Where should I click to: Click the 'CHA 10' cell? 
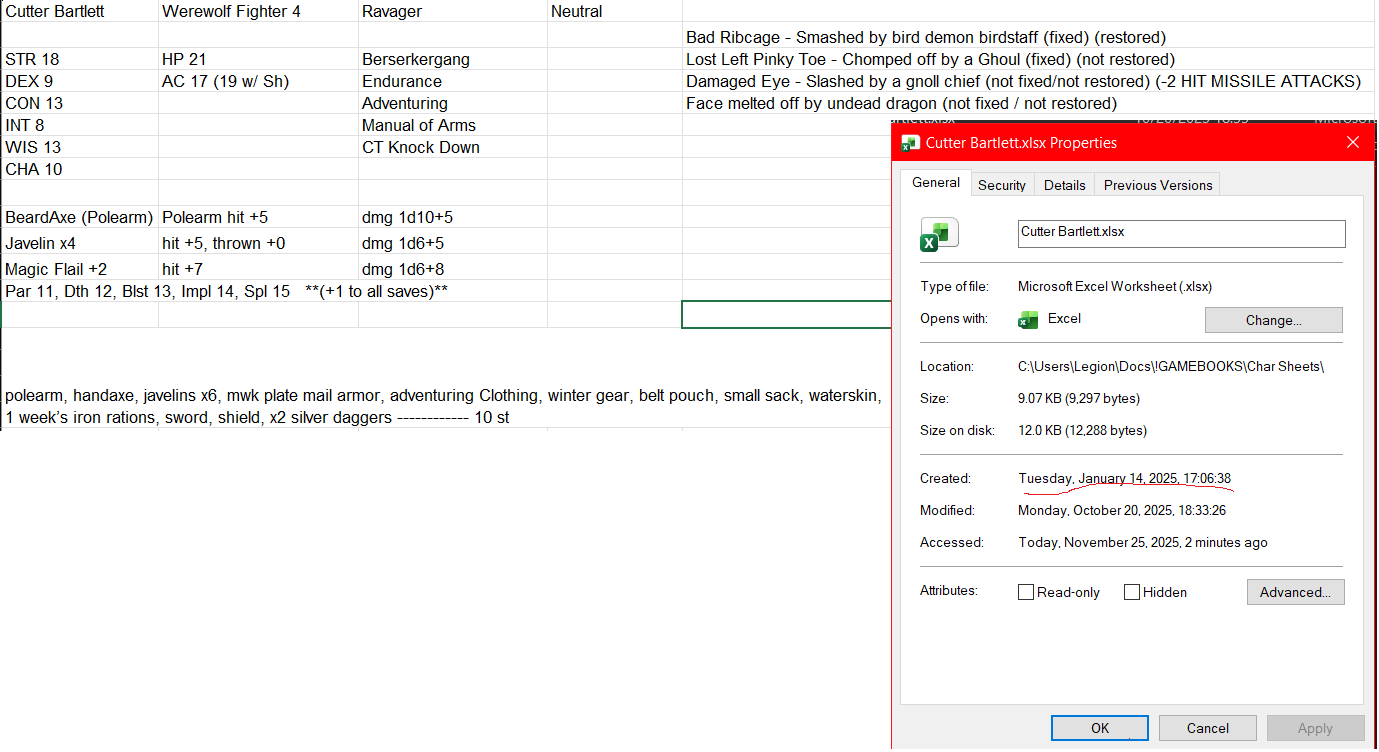(x=79, y=170)
